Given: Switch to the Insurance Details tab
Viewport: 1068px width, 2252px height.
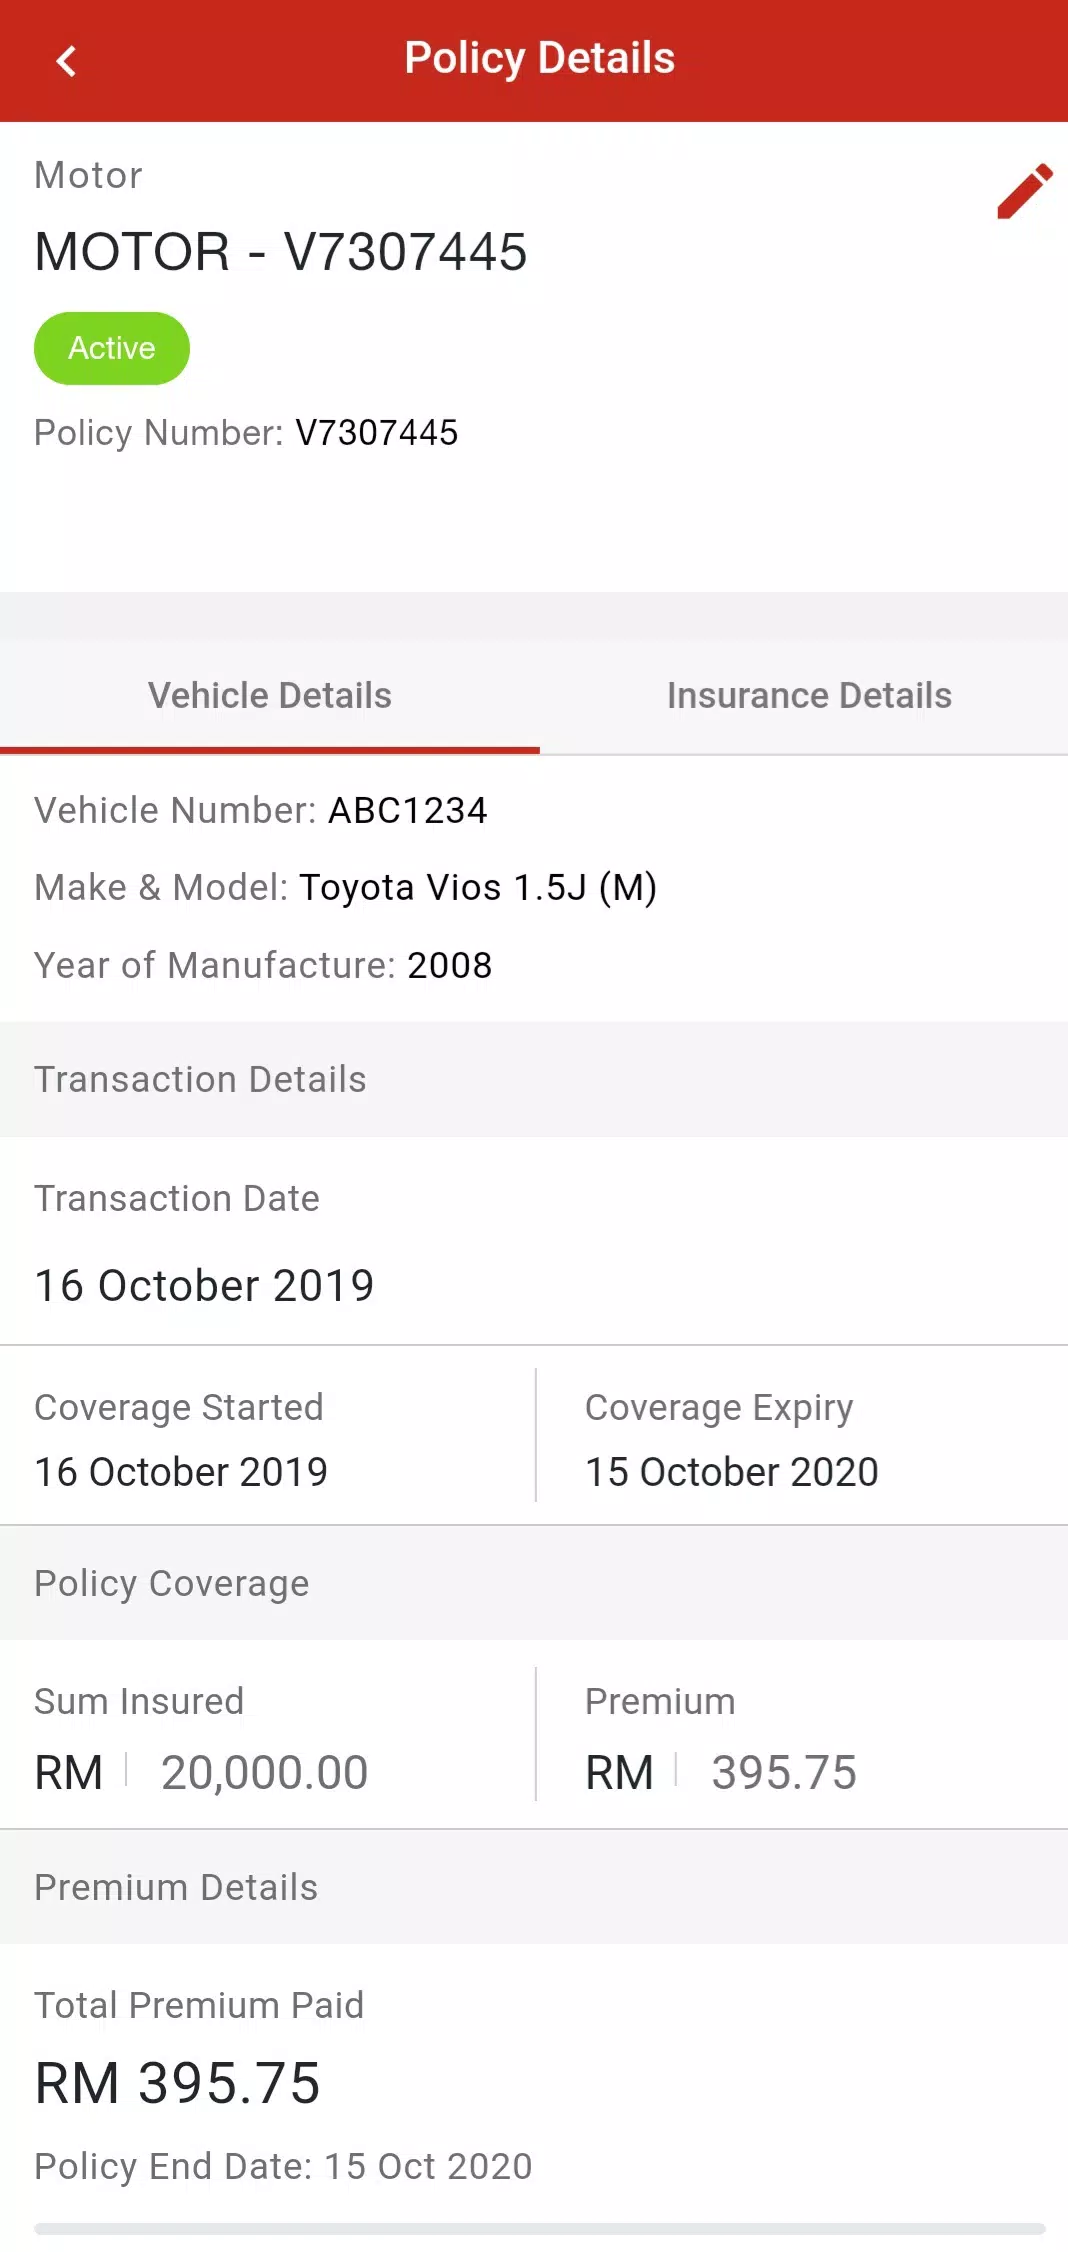Looking at the screenshot, I should [809, 696].
